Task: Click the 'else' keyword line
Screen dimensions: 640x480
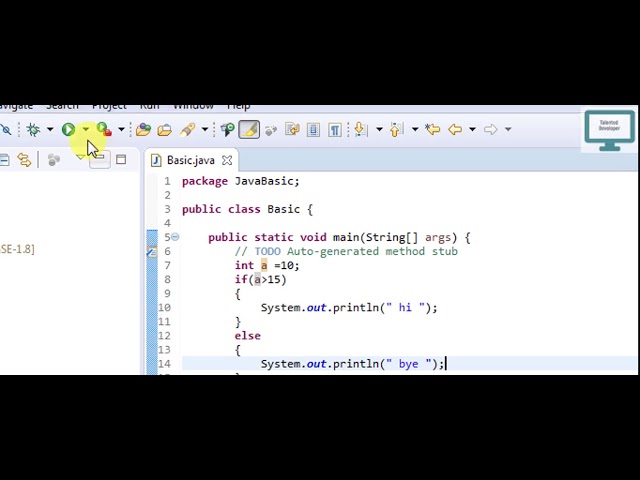Action: (x=247, y=336)
